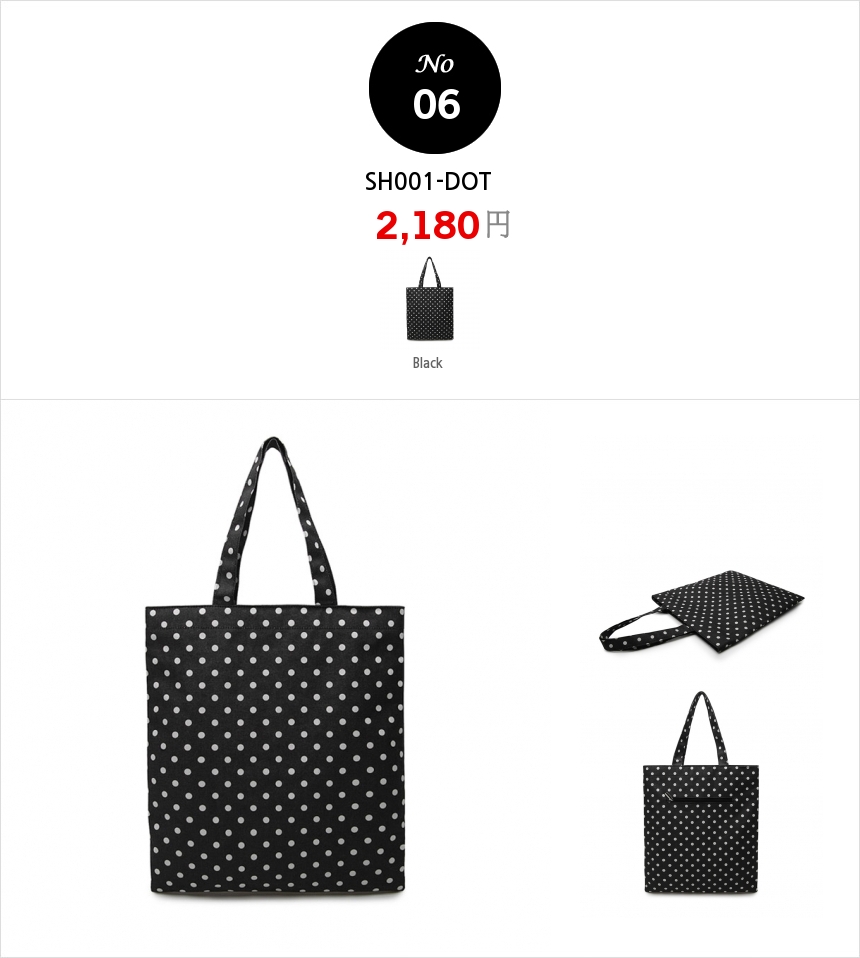Click the yen symbol beside price
The width and height of the screenshot is (860, 958).
498,224
